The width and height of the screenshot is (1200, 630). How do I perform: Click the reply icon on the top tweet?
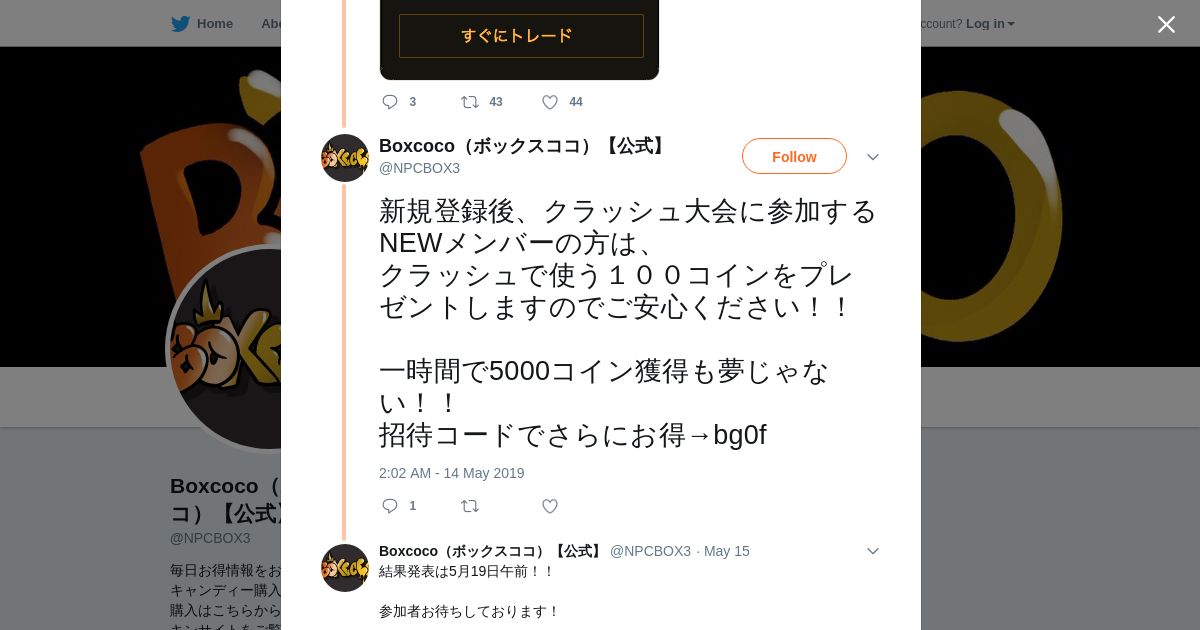tap(390, 102)
